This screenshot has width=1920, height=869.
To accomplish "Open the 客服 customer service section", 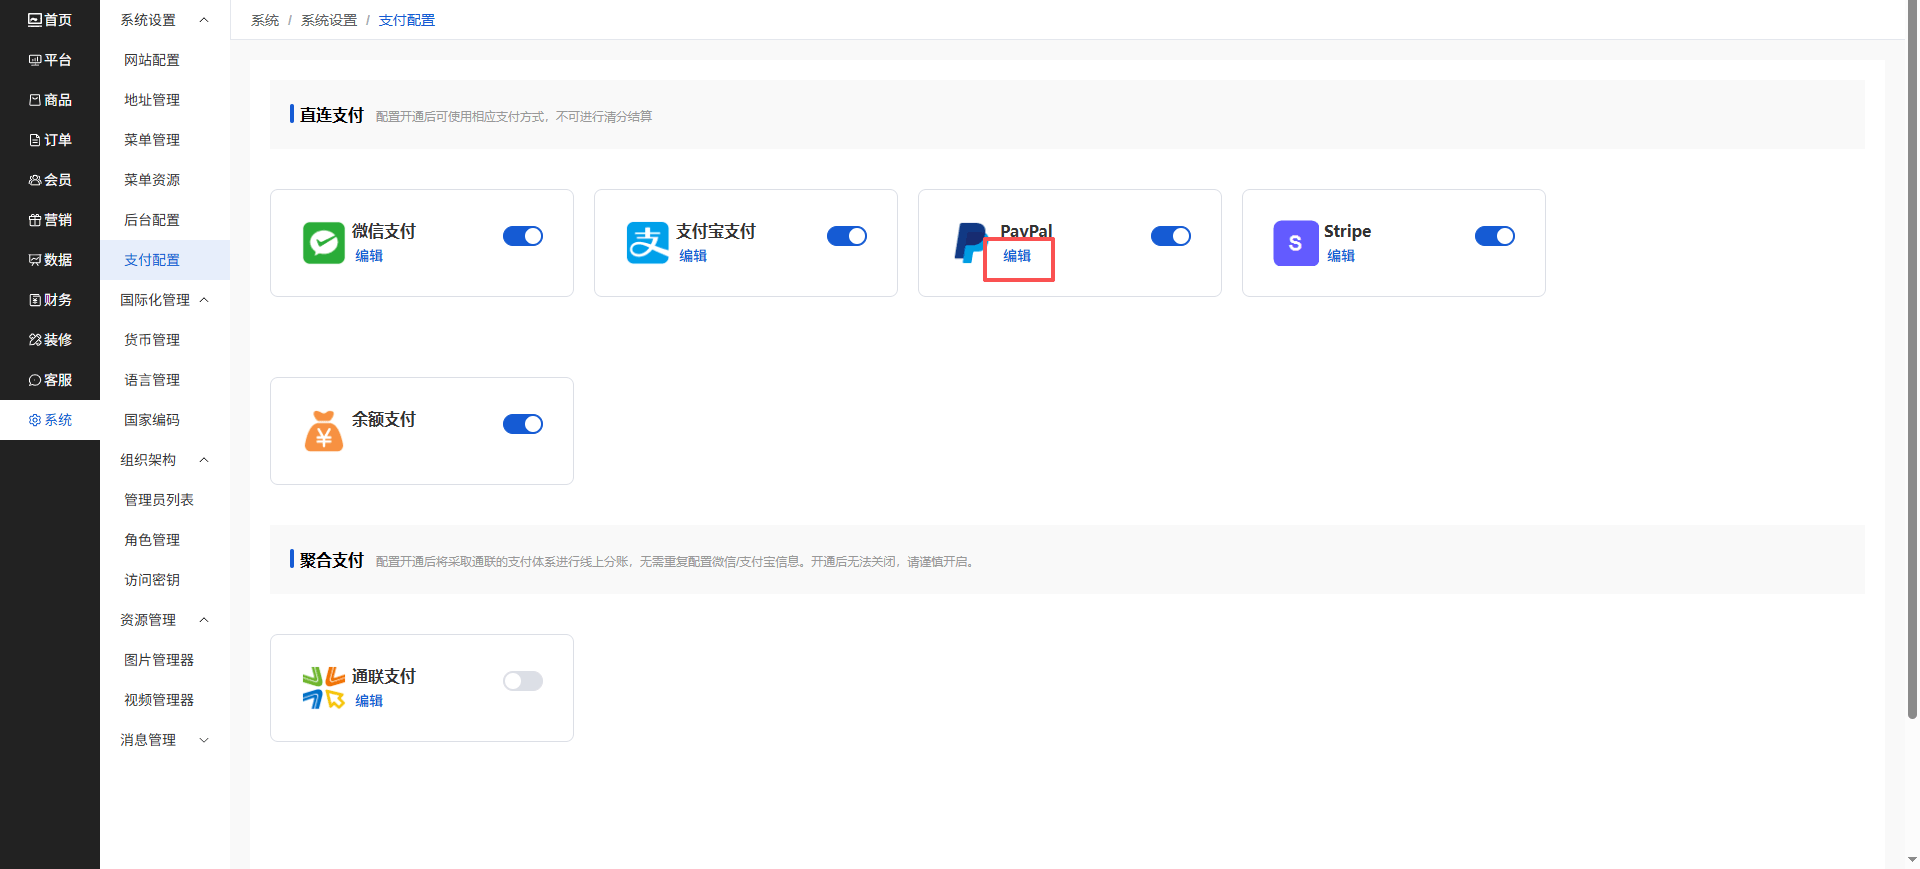I will point(50,380).
